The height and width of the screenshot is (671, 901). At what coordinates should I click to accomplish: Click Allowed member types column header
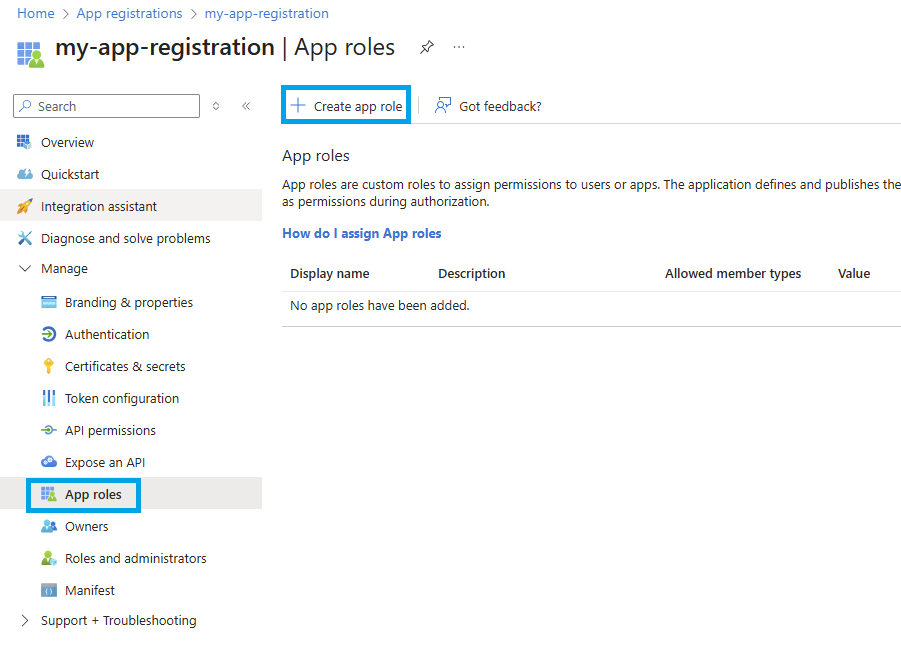[x=733, y=273]
